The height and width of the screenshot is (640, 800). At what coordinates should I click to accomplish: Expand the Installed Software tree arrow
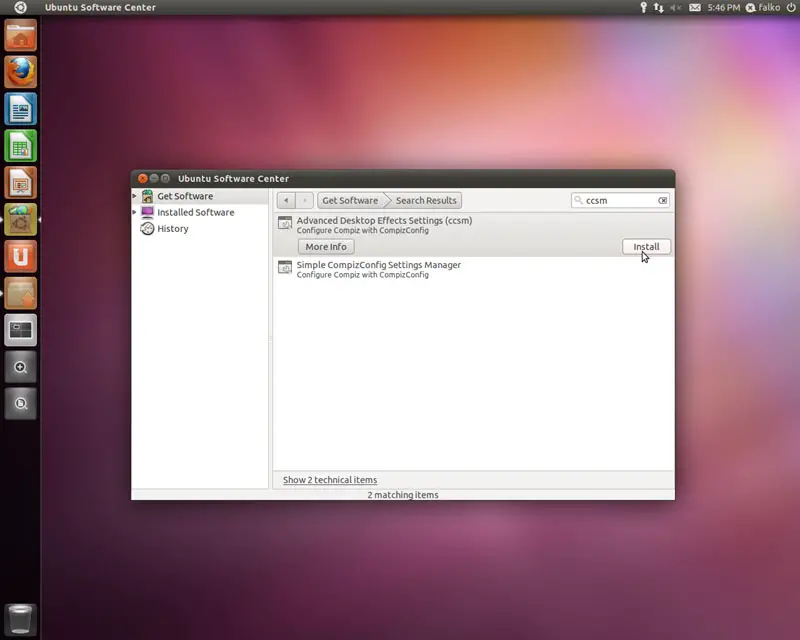click(135, 212)
